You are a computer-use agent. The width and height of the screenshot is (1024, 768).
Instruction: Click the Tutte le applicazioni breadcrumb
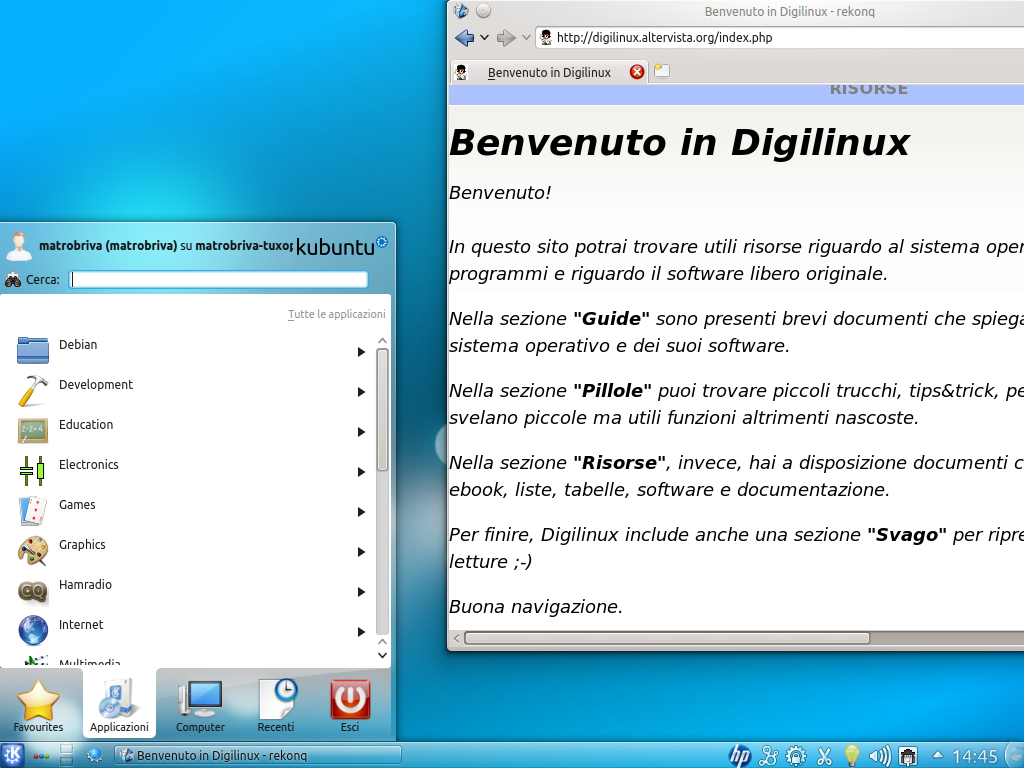pos(337,314)
